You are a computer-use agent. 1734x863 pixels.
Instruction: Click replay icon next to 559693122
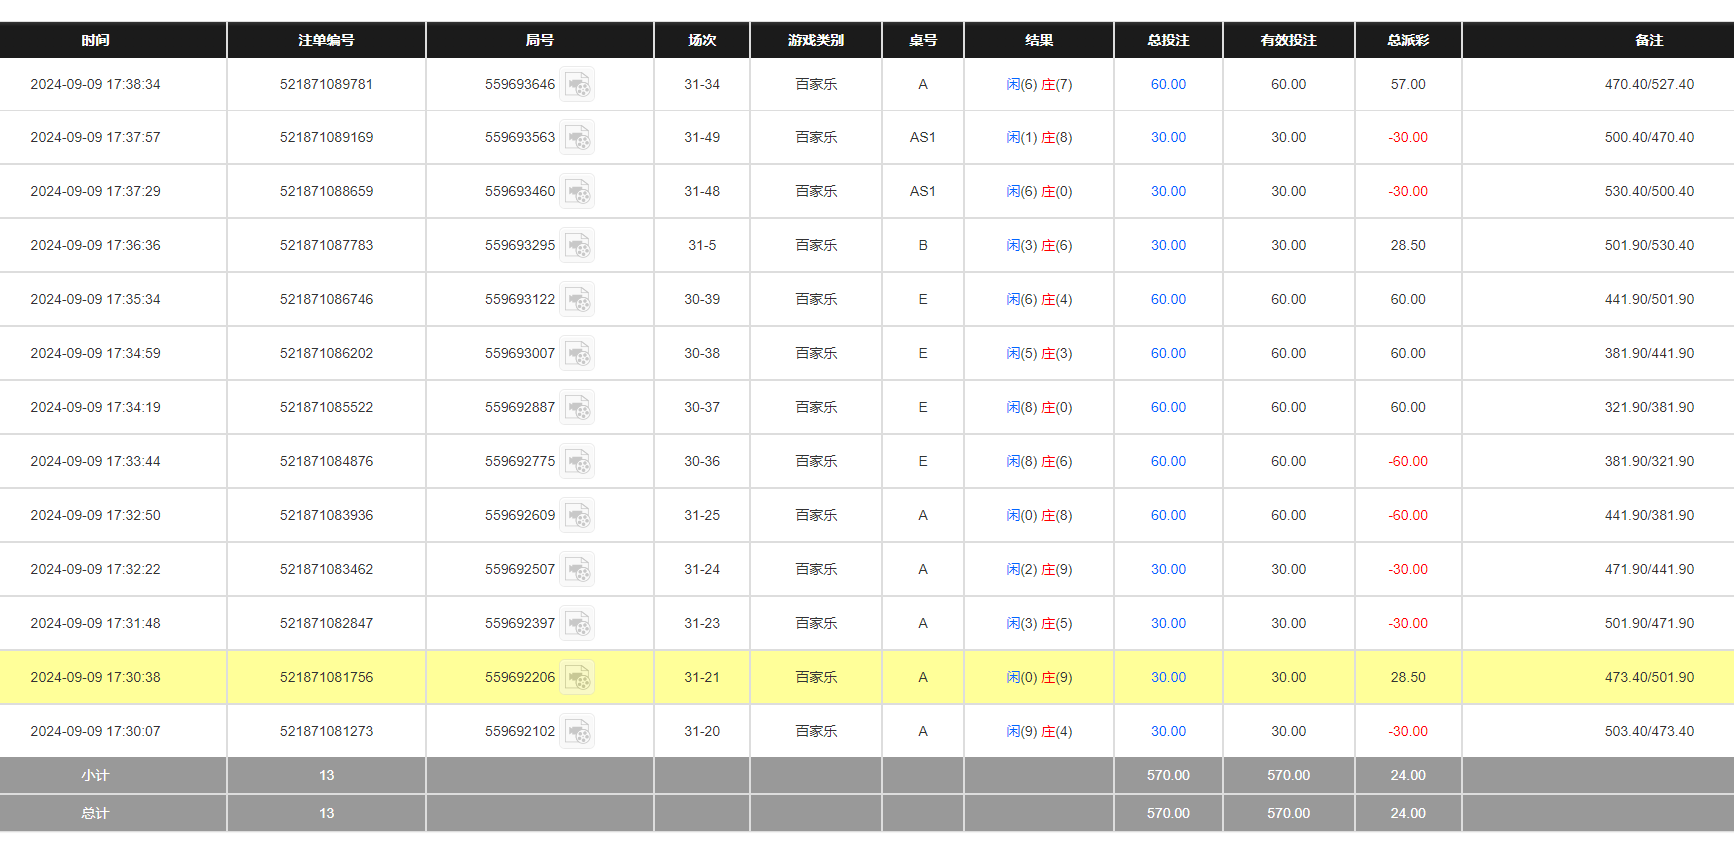tap(577, 300)
